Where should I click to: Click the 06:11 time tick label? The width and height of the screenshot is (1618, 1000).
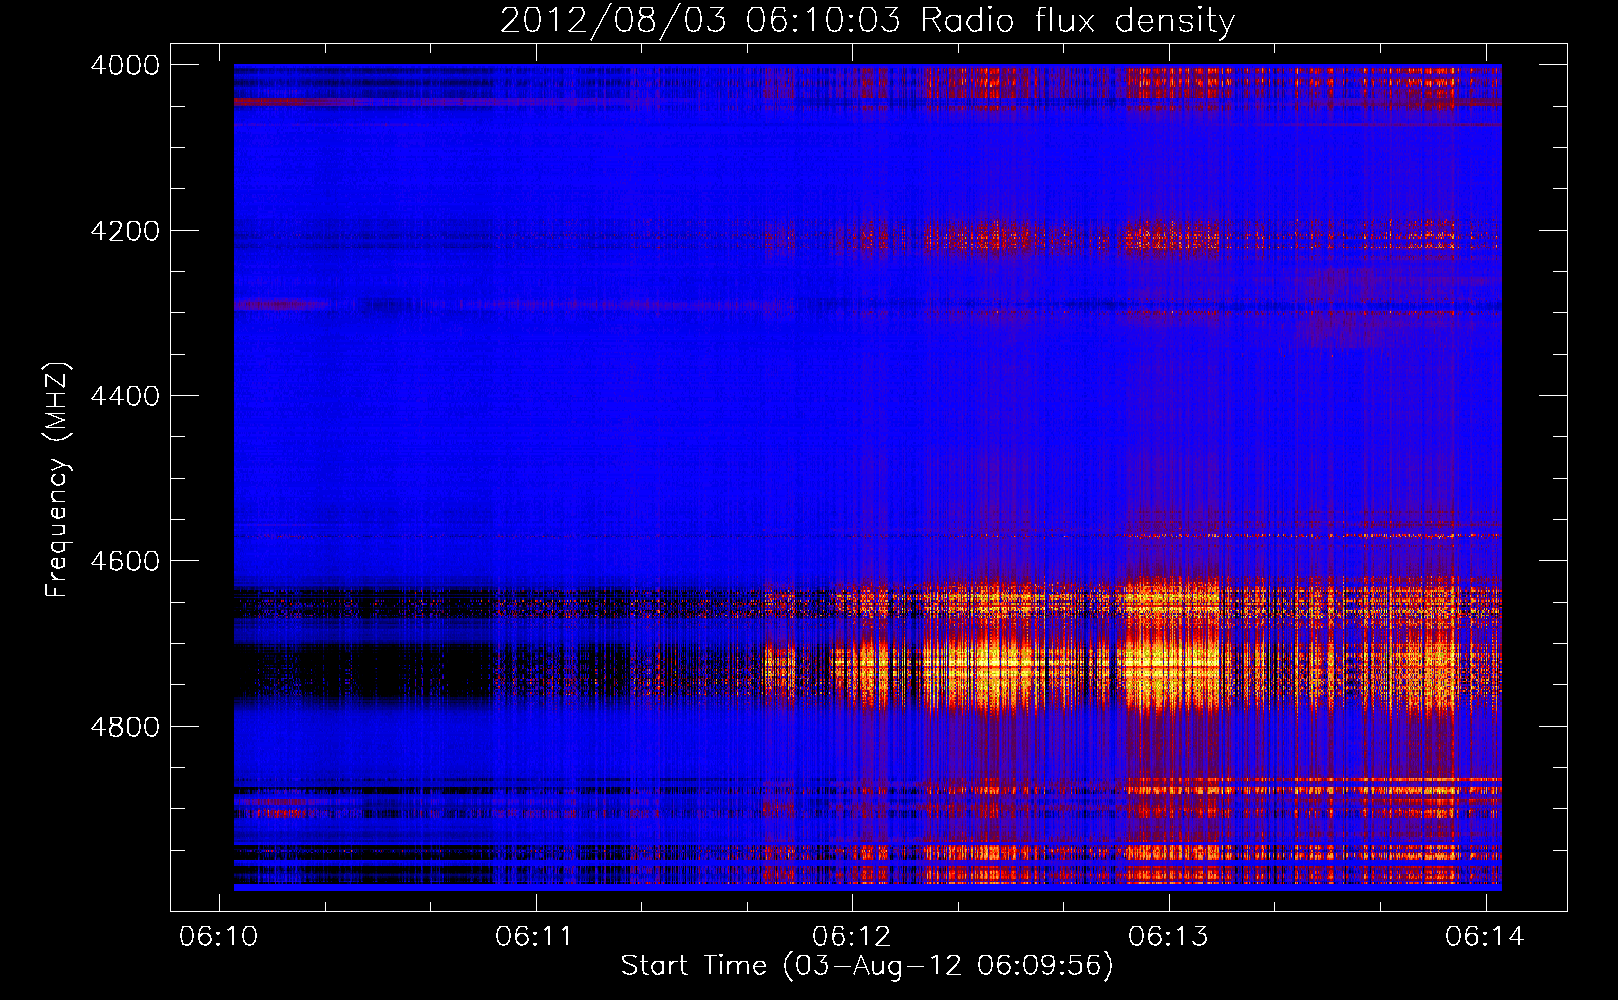tap(535, 936)
